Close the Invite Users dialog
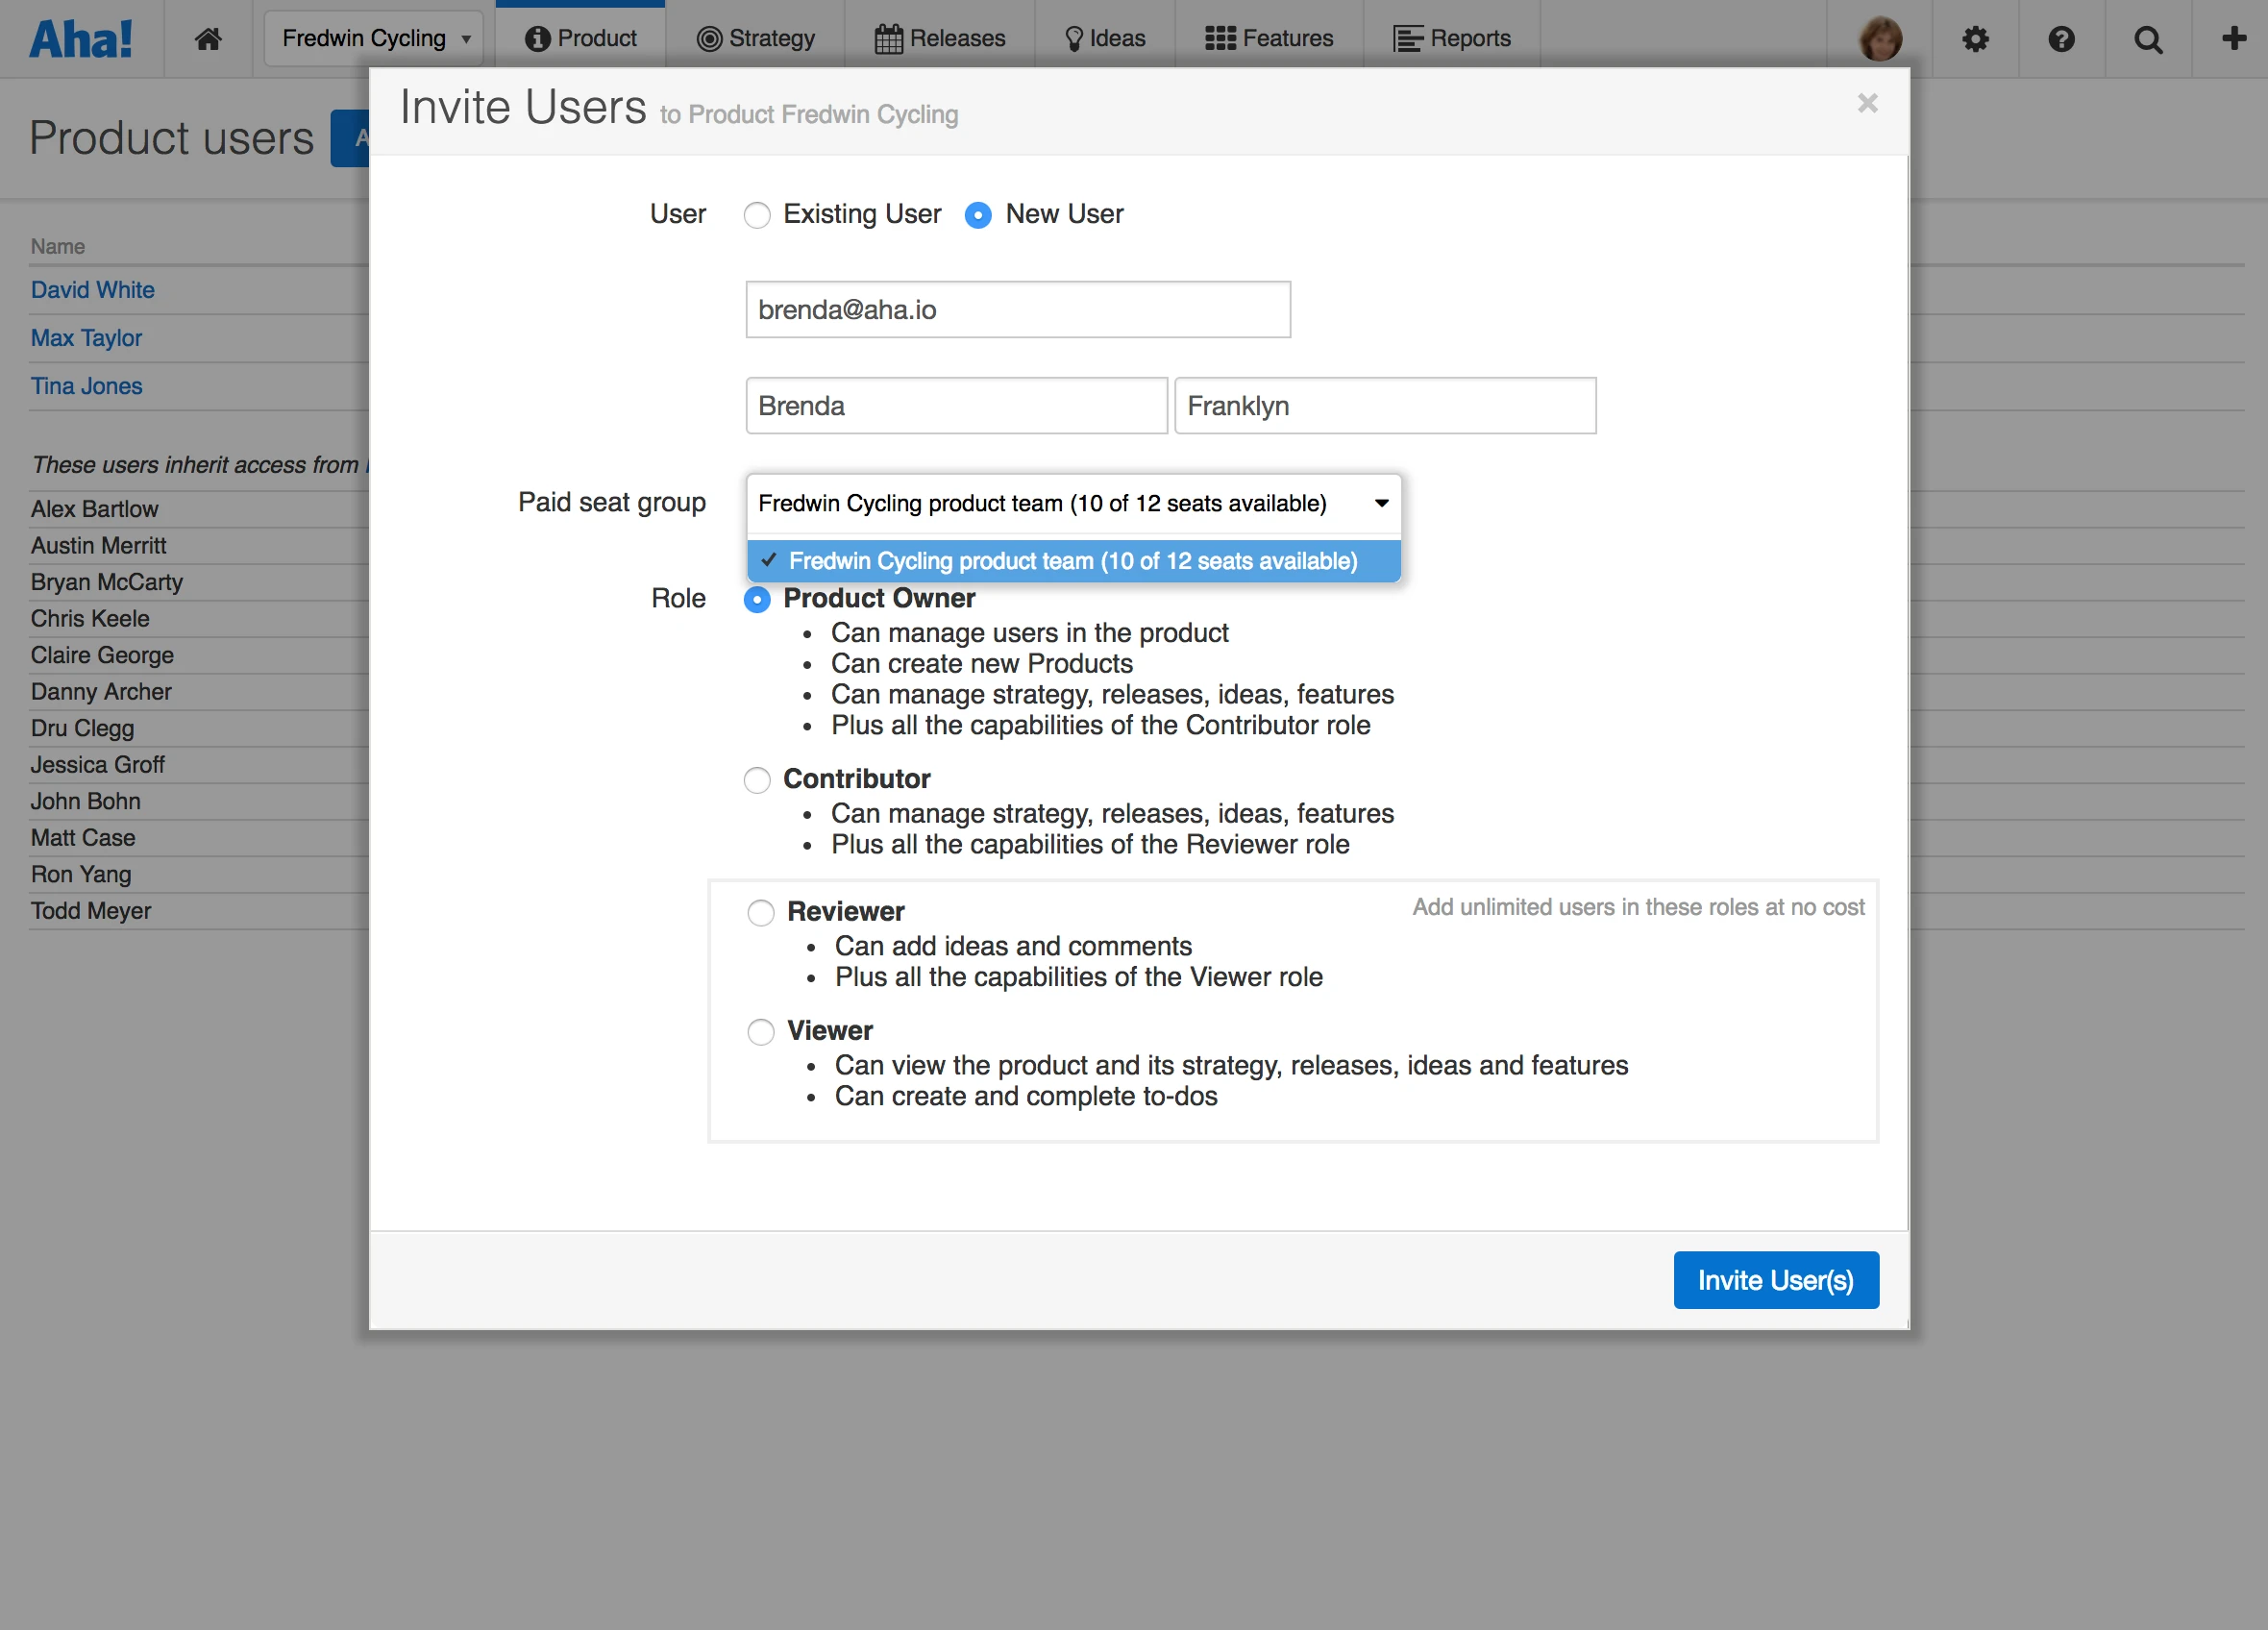This screenshot has width=2268, height=1630. [1867, 103]
